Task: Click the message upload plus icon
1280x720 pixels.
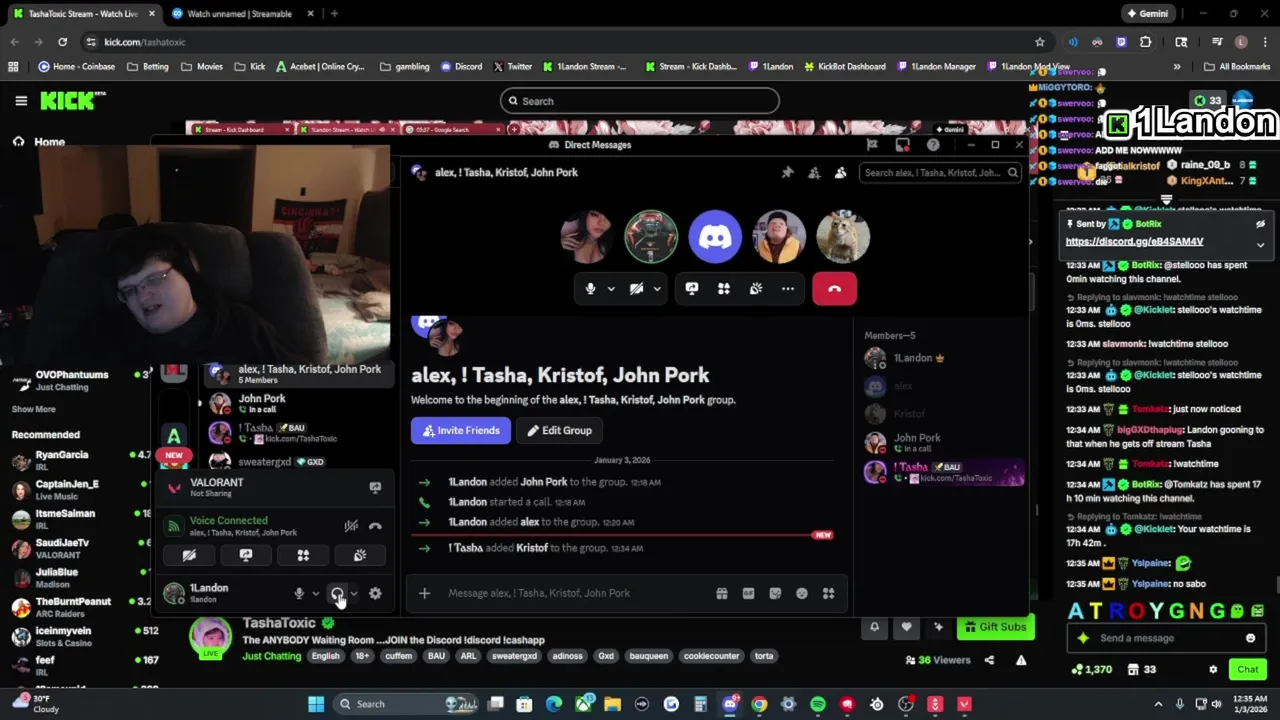Action: 424,593
